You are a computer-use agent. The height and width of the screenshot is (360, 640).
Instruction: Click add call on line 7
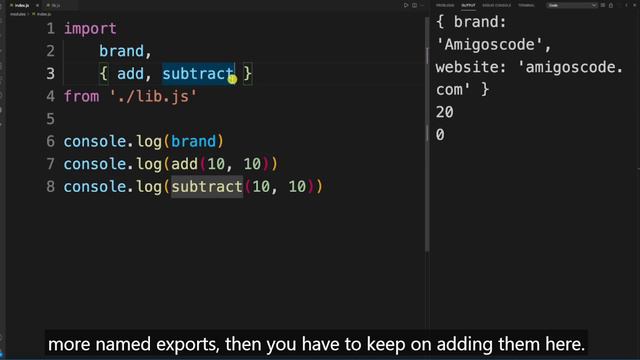184,164
